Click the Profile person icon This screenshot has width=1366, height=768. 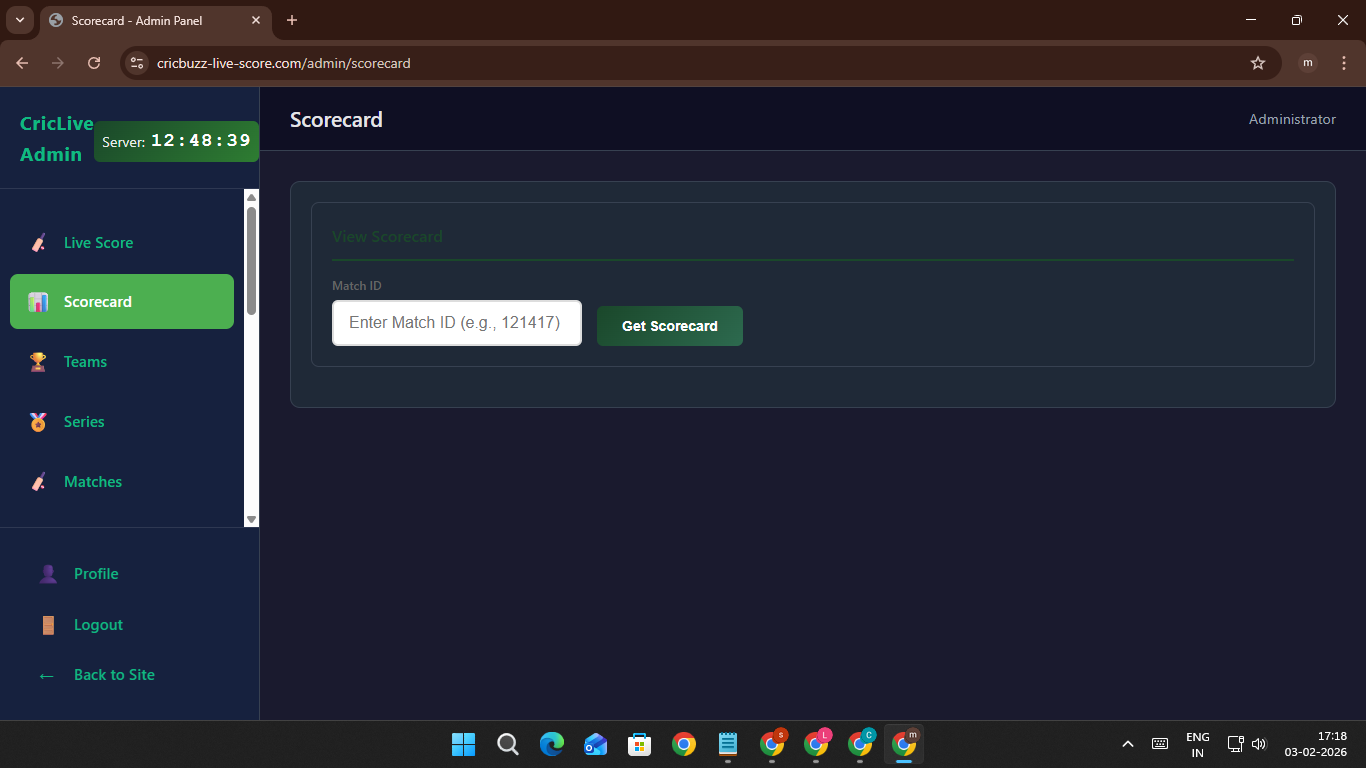click(x=48, y=574)
